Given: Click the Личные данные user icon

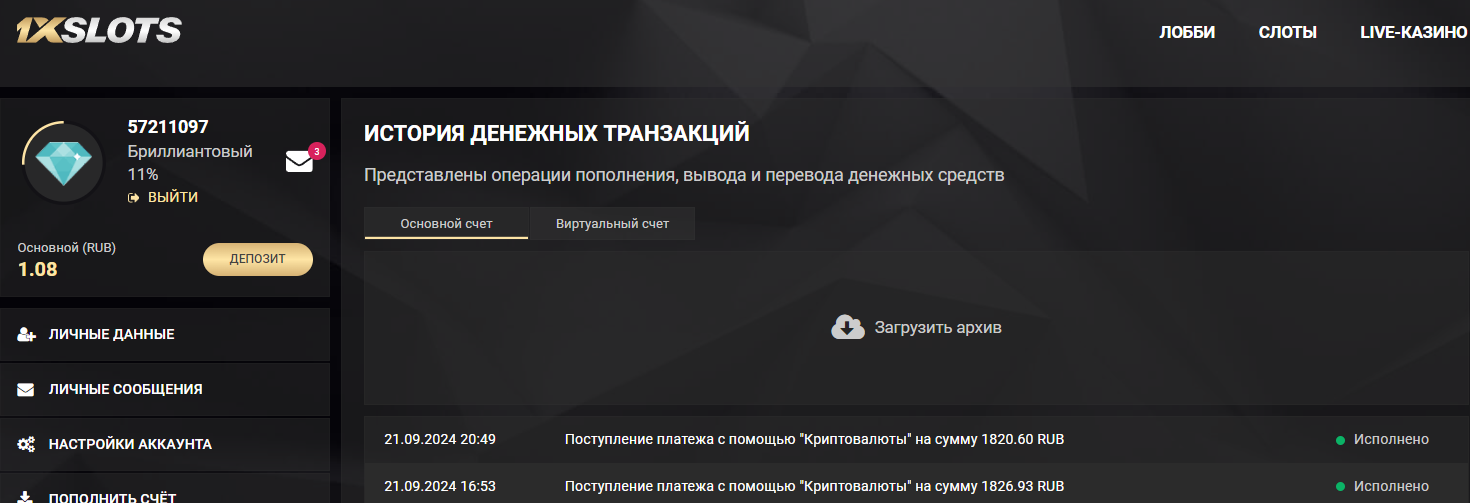Looking at the screenshot, I should 27,334.
